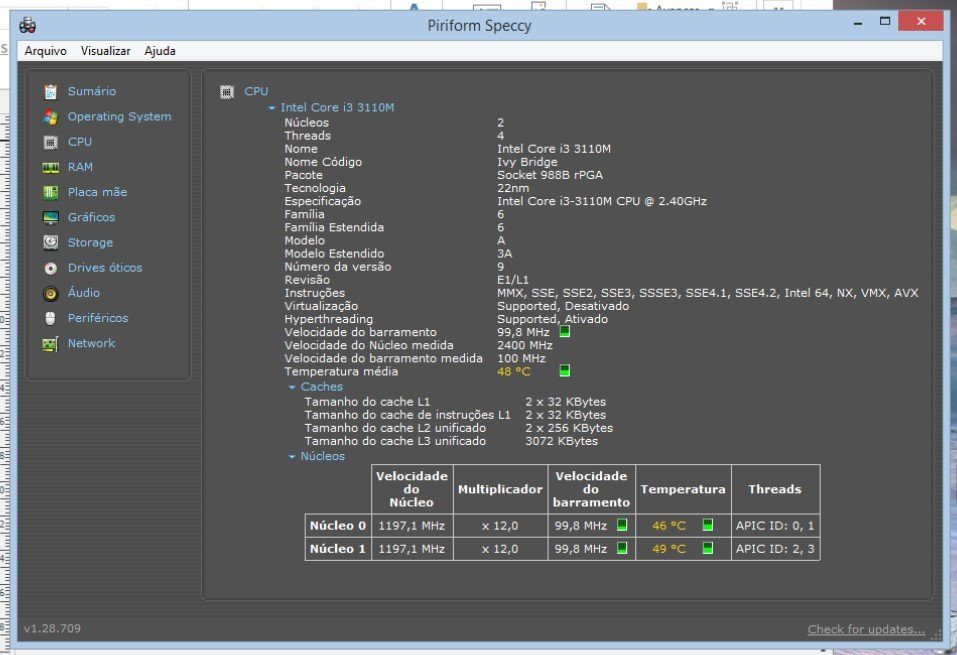Screen dimensions: 957x655
Task: Select Núcleo 0's core speed 1197,1 MHz
Action: point(412,526)
